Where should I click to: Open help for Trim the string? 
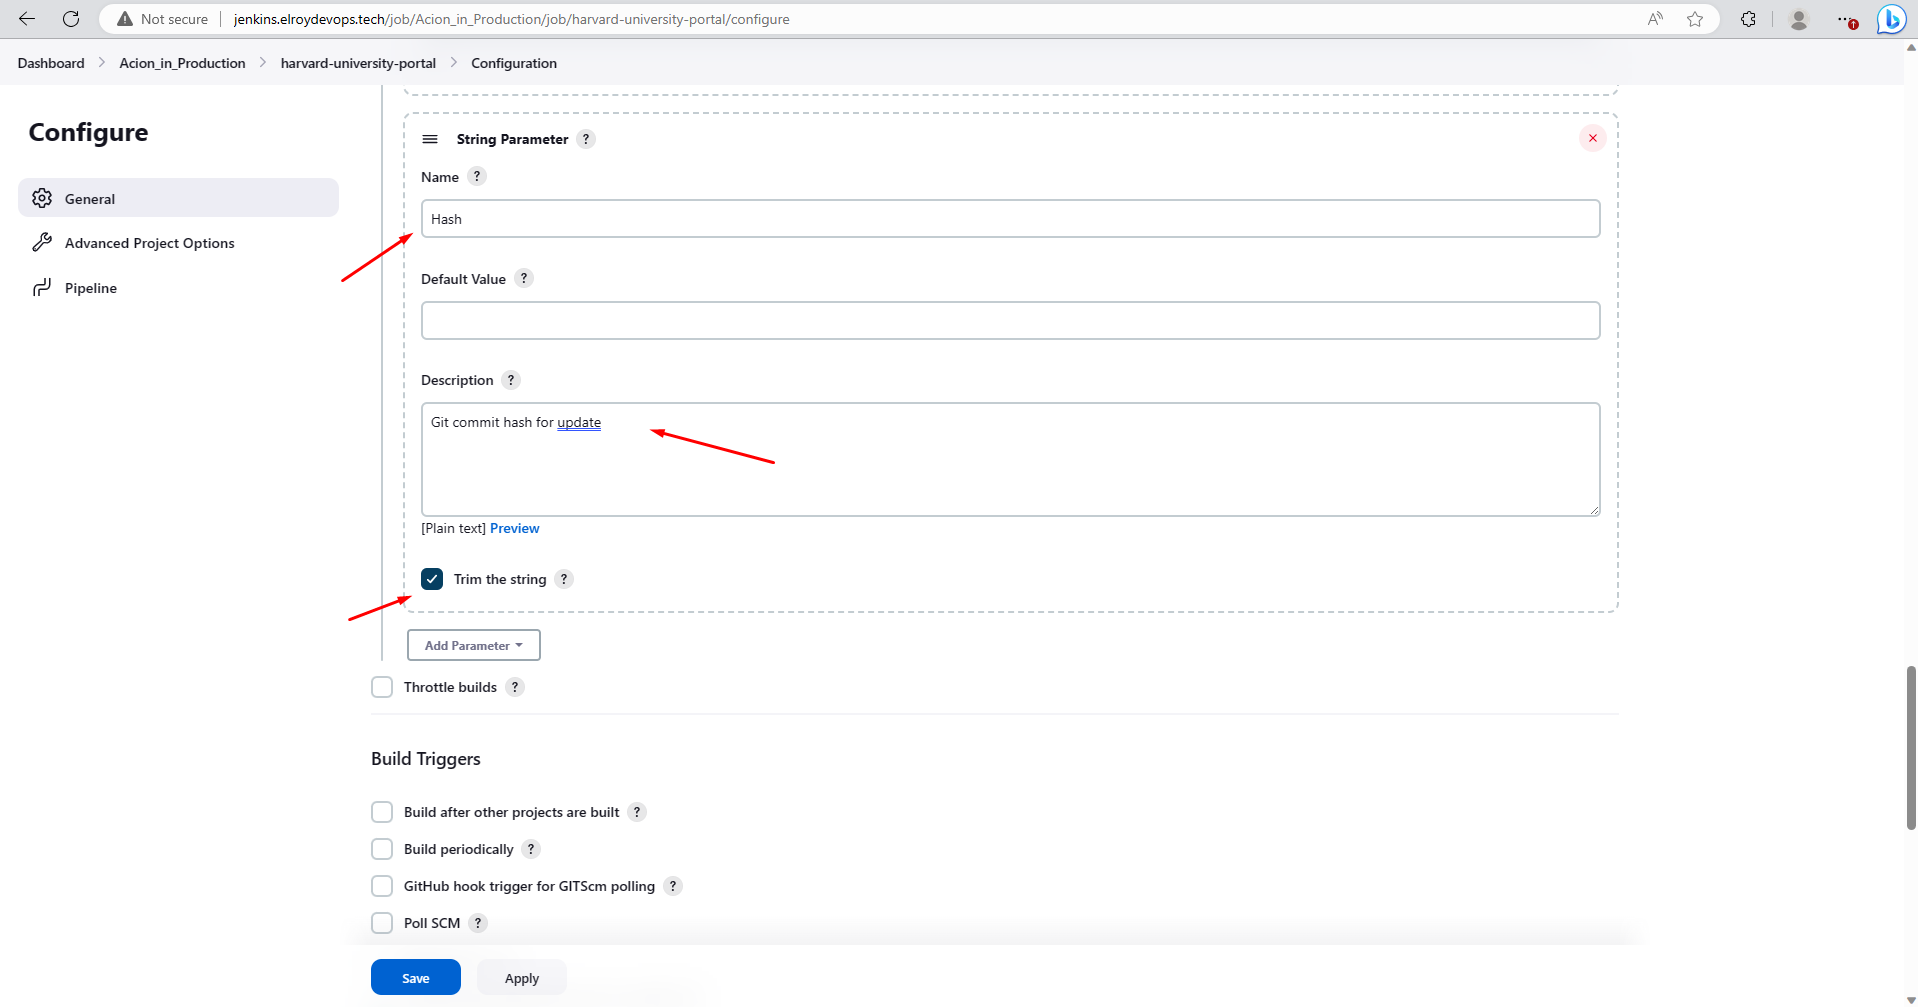(564, 579)
